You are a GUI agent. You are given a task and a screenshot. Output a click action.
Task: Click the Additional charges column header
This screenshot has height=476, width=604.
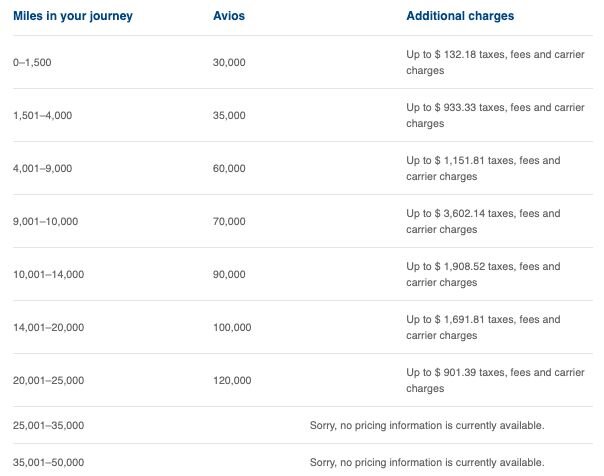tap(460, 16)
